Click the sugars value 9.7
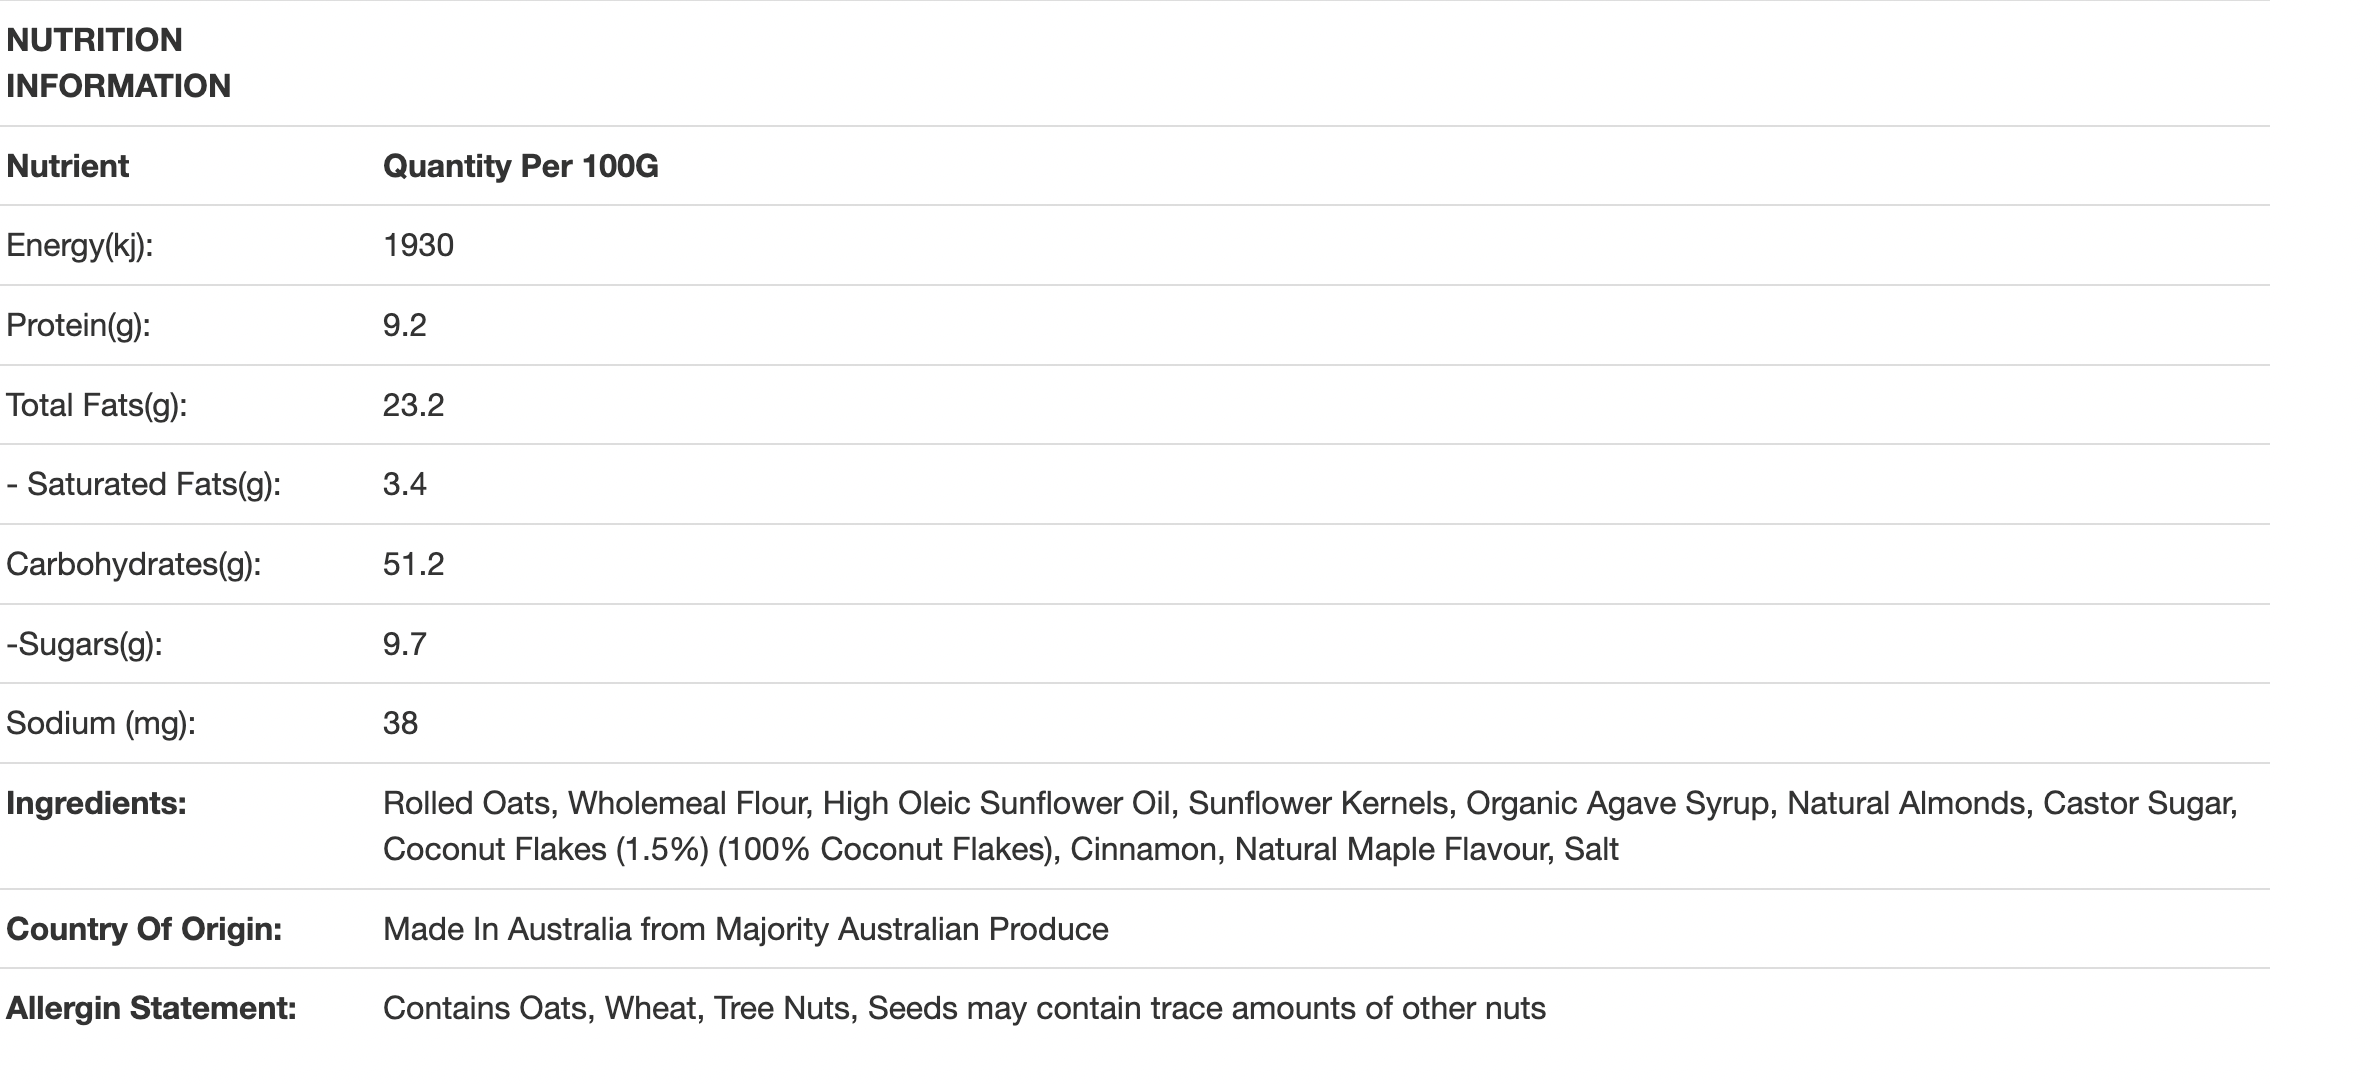 click(404, 644)
